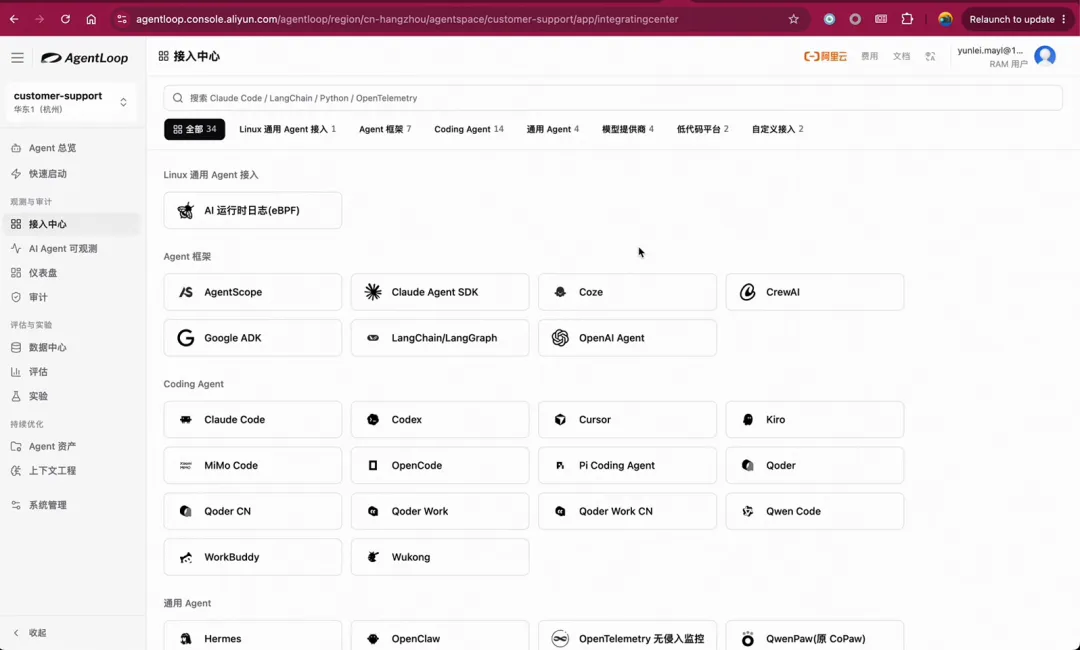Open AI 运行时日志(eBPF) card
The height and width of the screenshot is (650, 1080).
253,211
